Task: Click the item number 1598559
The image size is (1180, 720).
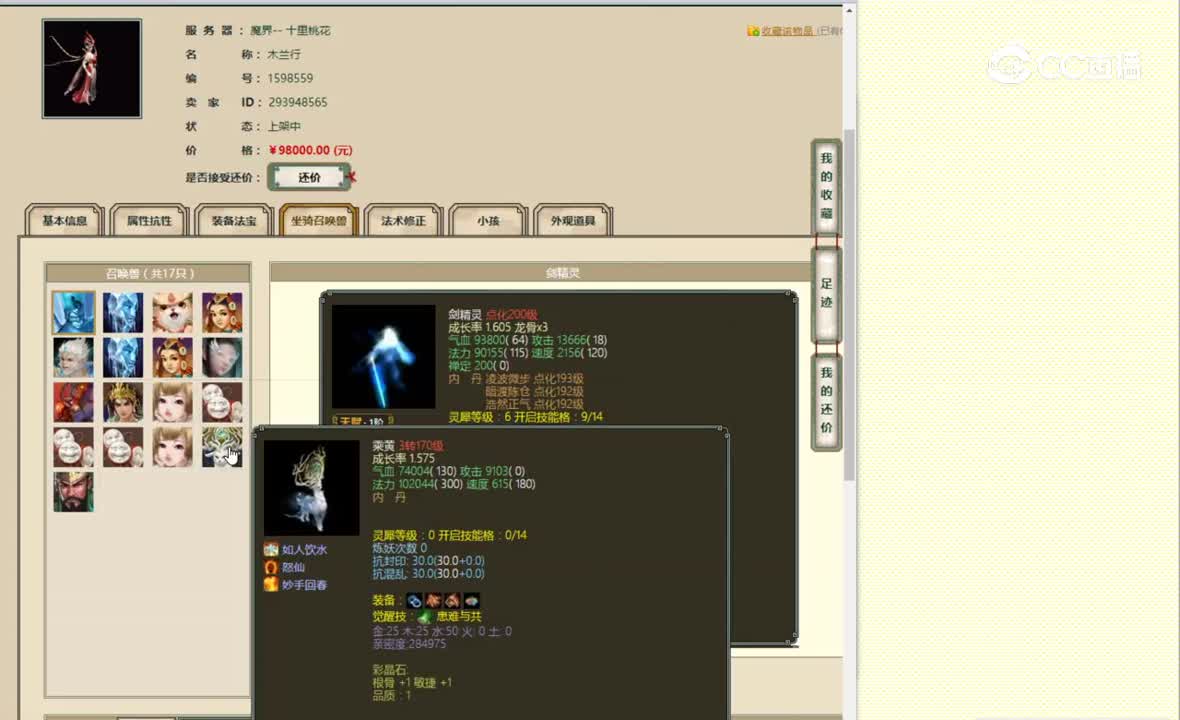Action: pyautogui.click(x=290, y=78)
